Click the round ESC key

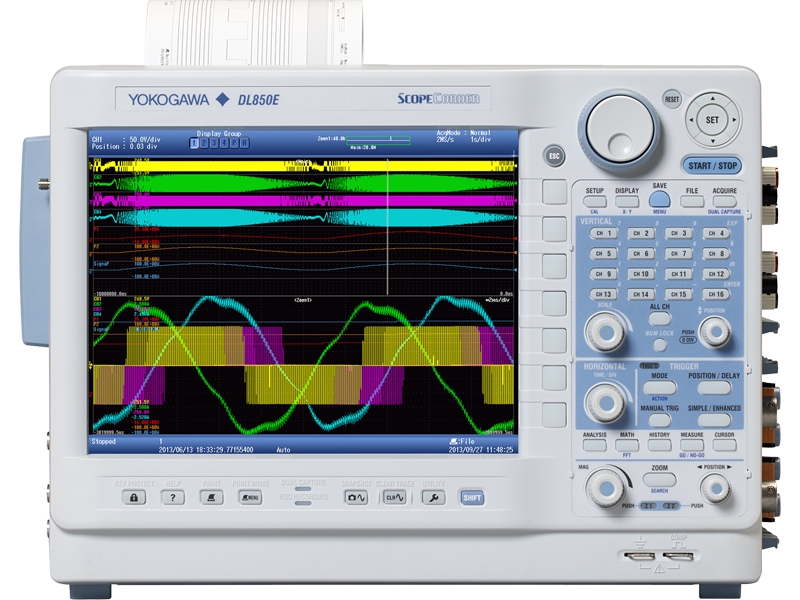click(x=554, y=156)
